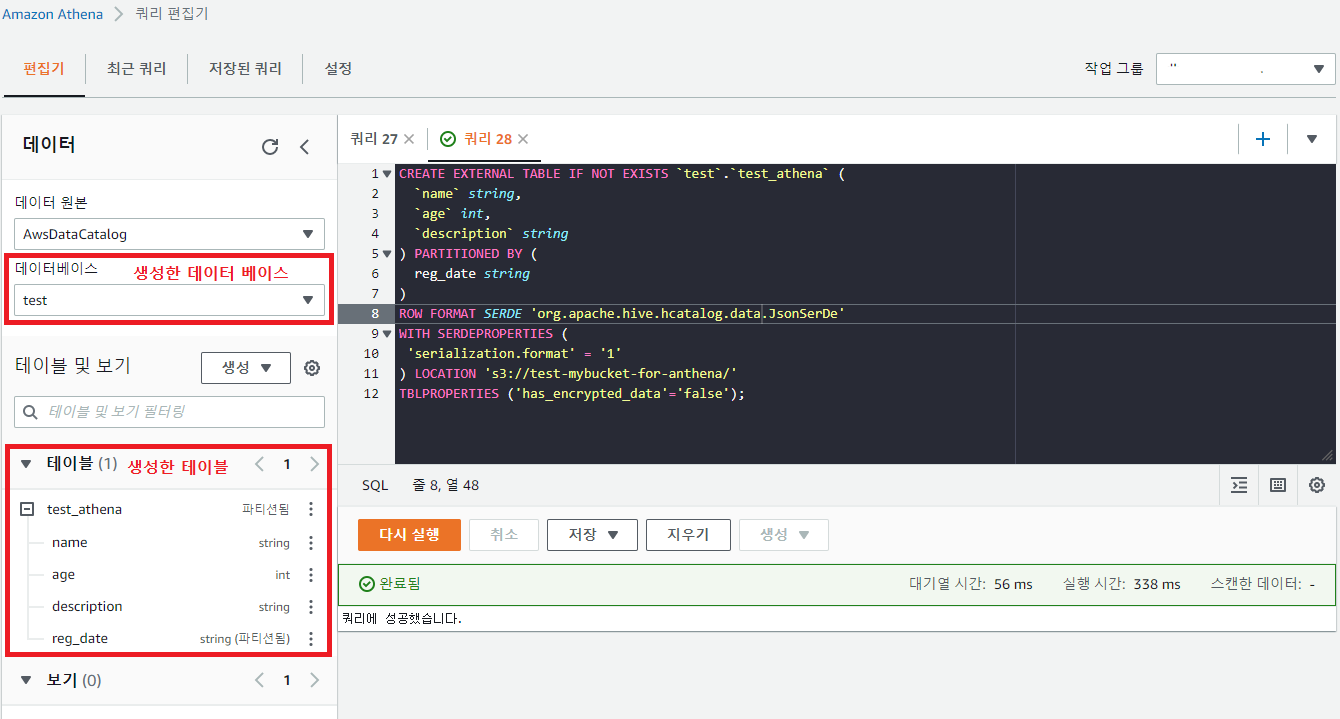Open actions menu for test_athena table

311,509
